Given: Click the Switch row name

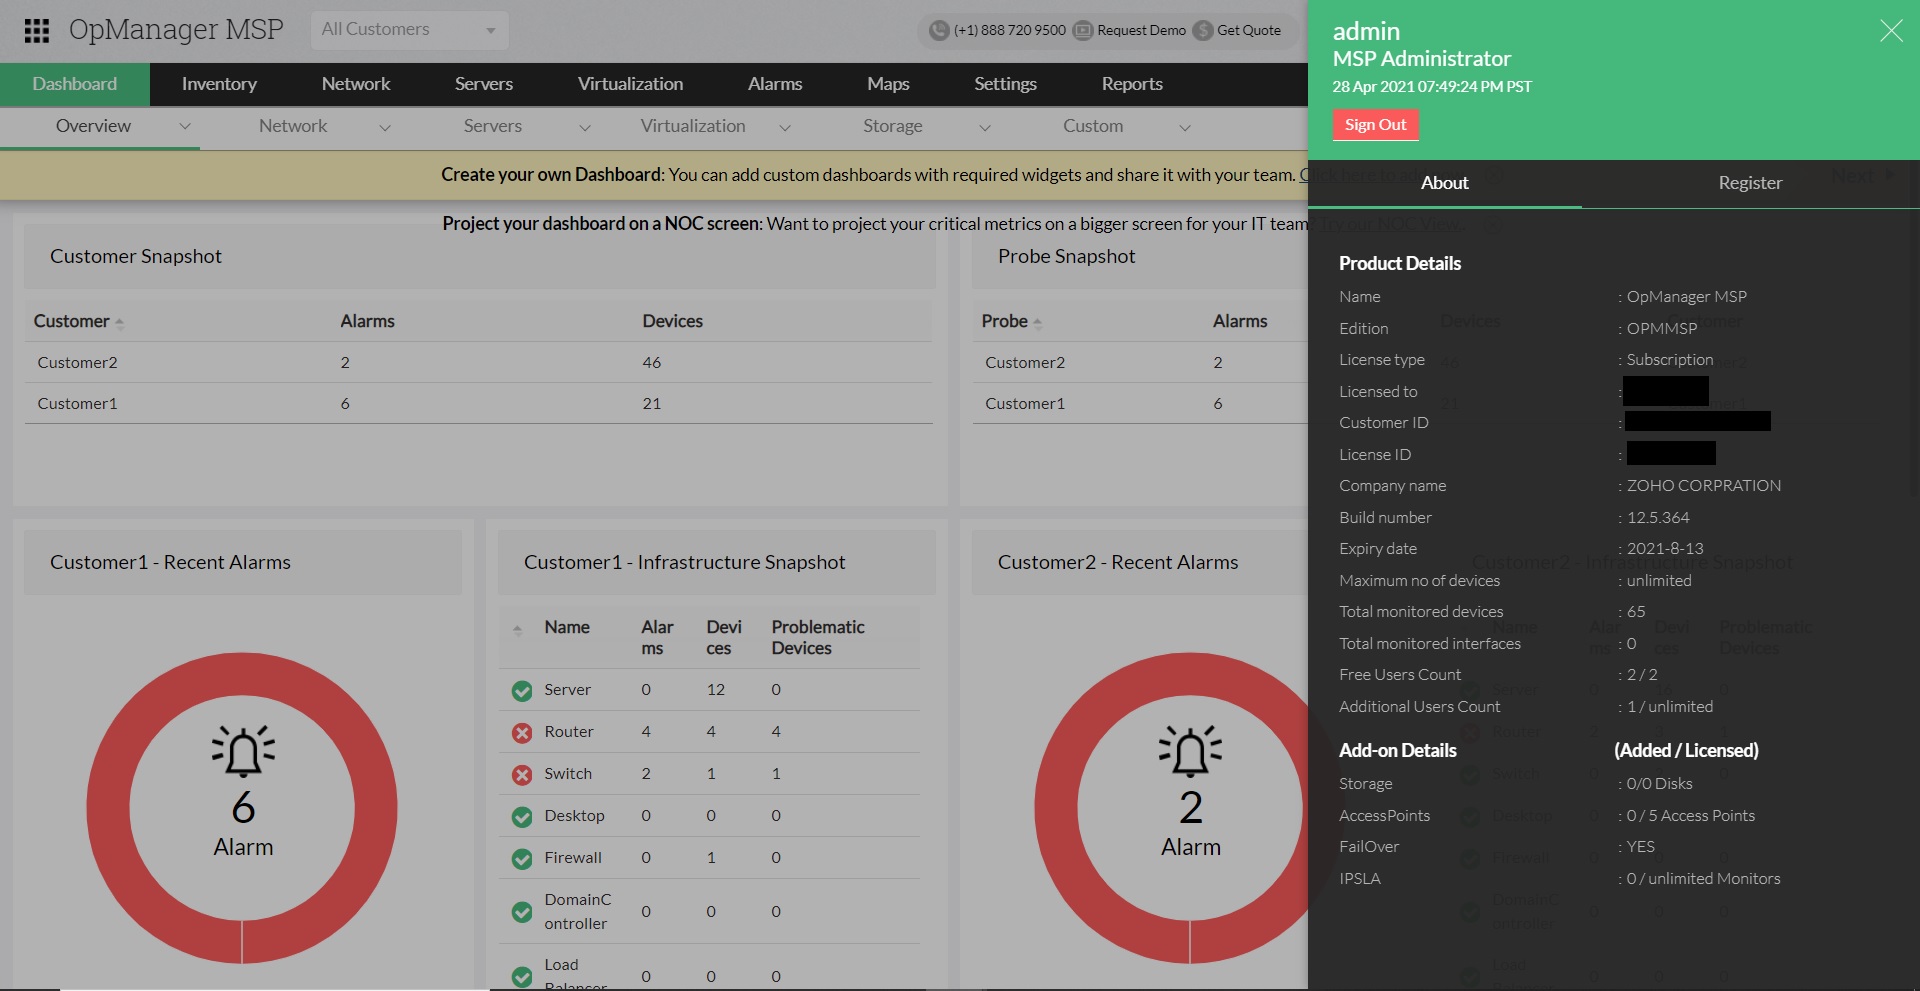Looking at the screenshot, I should click(568, 774).
